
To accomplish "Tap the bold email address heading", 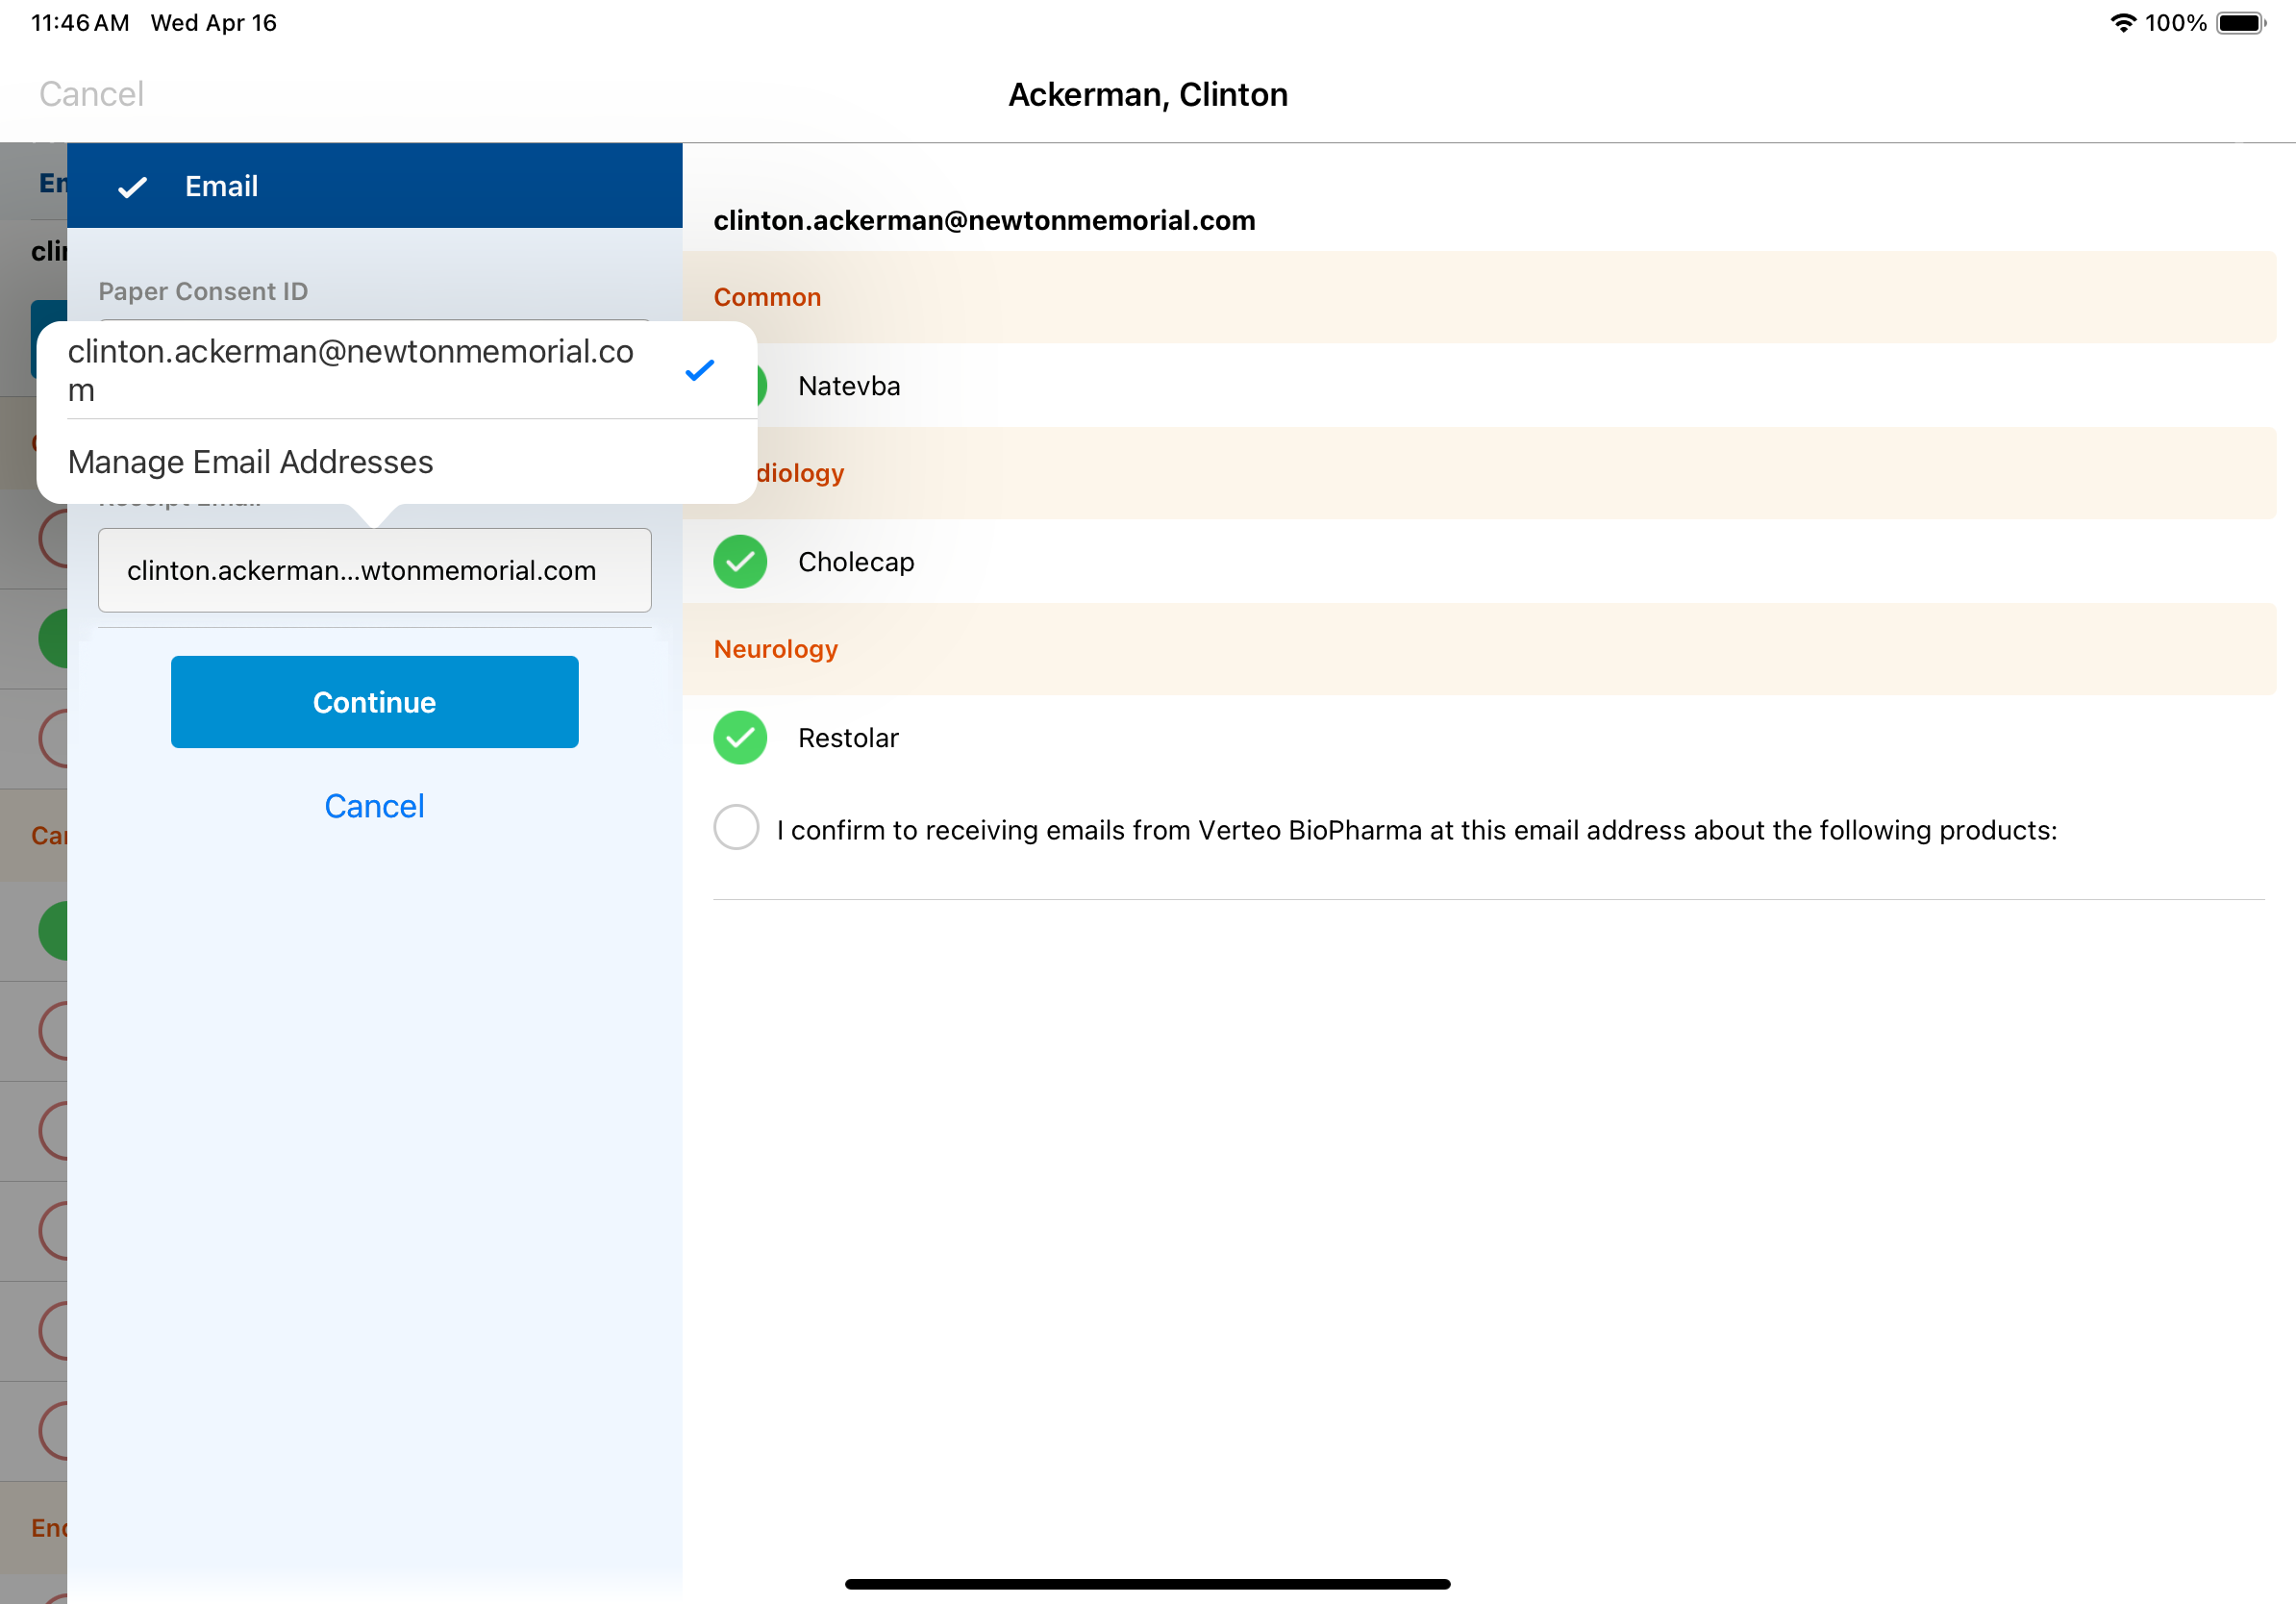I will [984, 220].
